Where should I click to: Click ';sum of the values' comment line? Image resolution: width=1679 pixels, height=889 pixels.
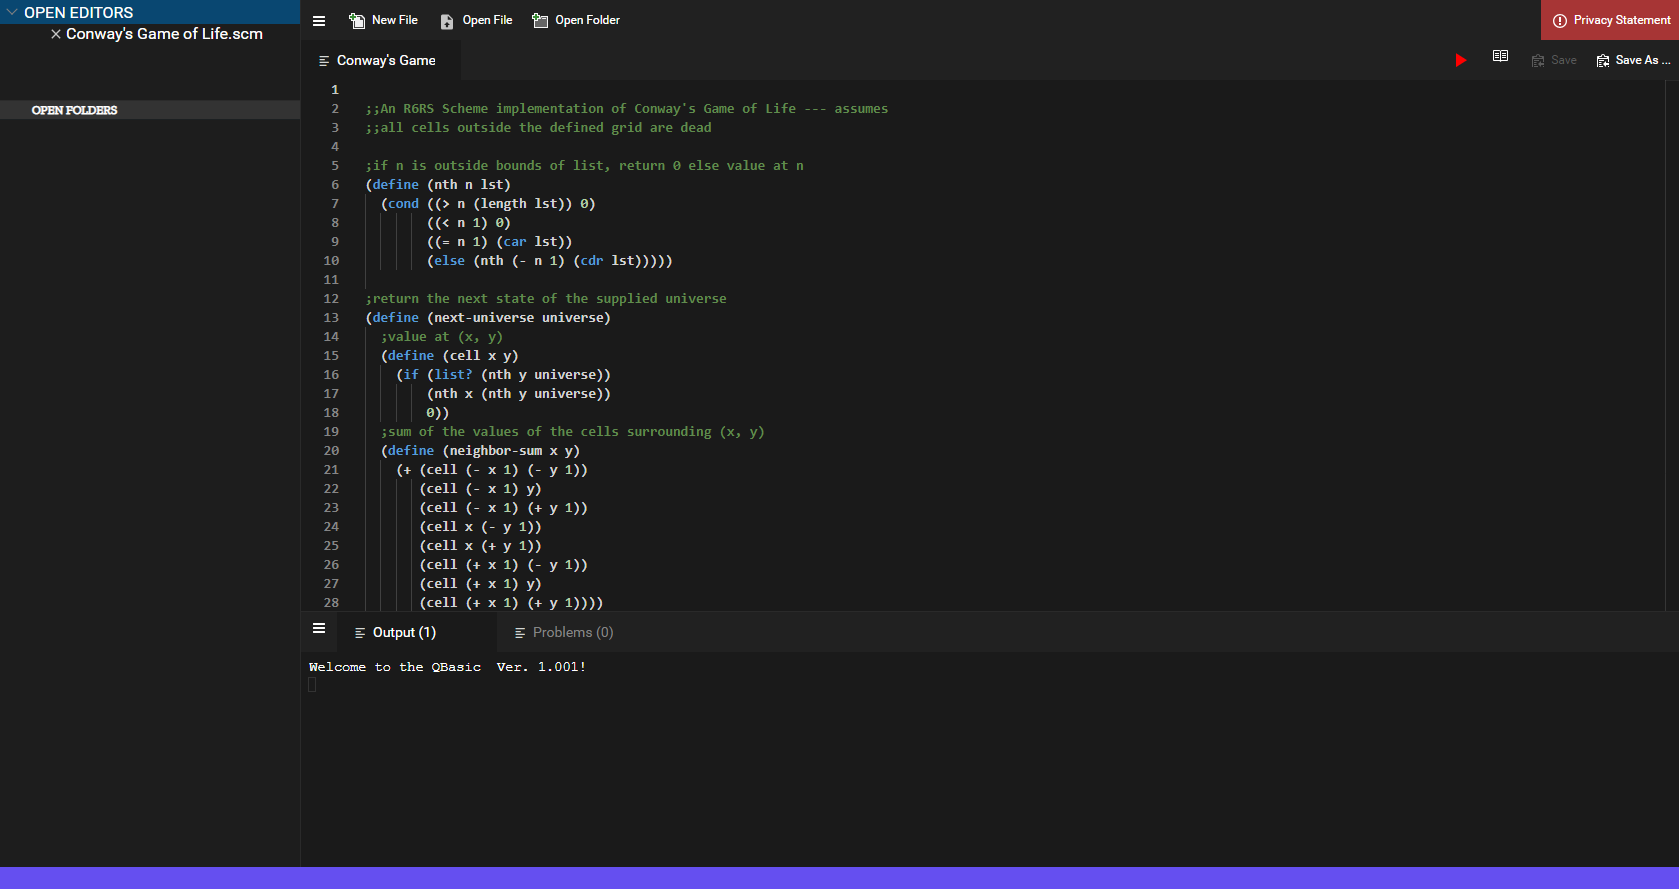pyautogui.click(x=572, y=432)
